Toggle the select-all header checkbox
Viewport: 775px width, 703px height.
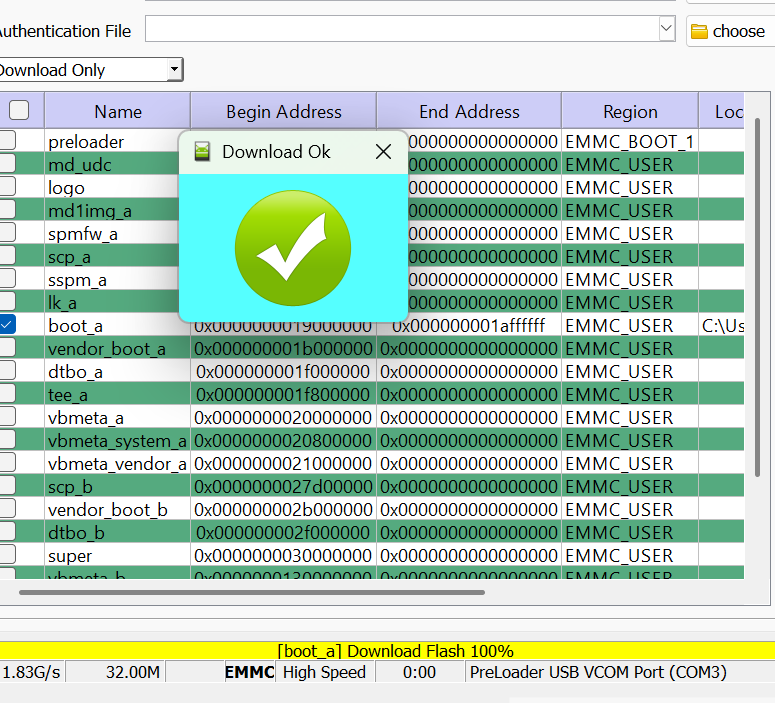pyautogui.click(x=19, y=110)
